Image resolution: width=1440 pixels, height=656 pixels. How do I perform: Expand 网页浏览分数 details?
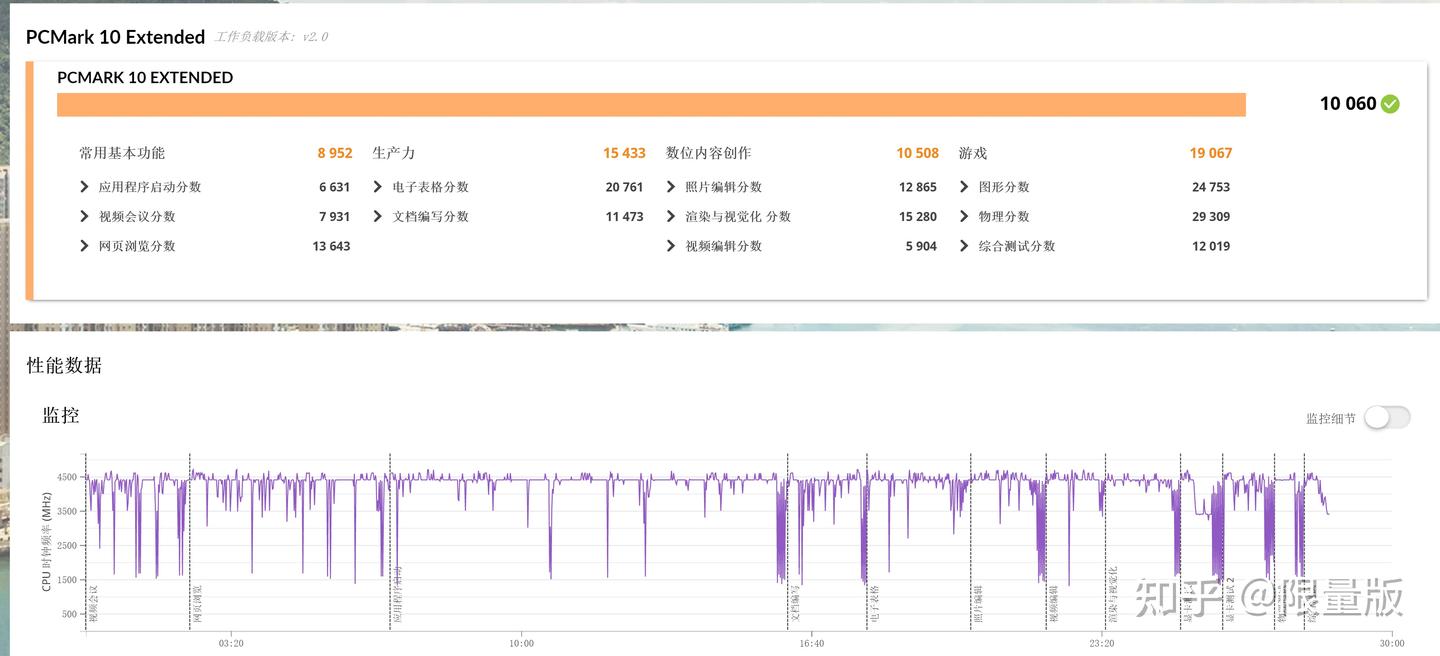pyautogui.click(x=85, y=246)
